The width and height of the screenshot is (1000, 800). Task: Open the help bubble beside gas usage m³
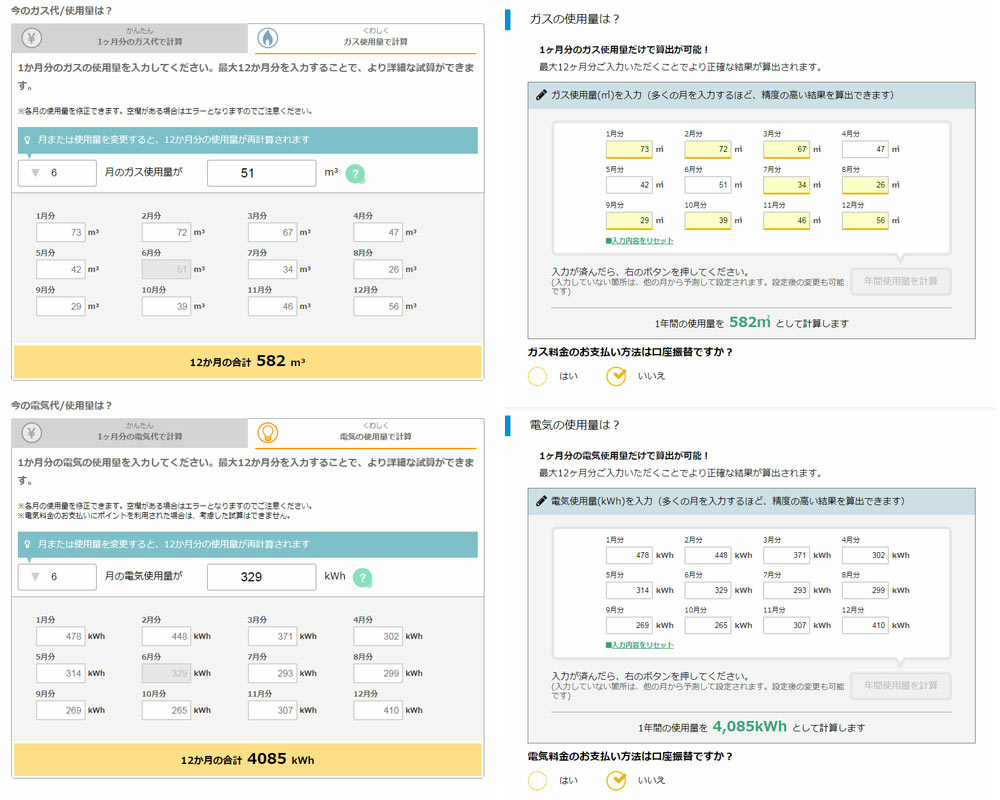[358, 174]
